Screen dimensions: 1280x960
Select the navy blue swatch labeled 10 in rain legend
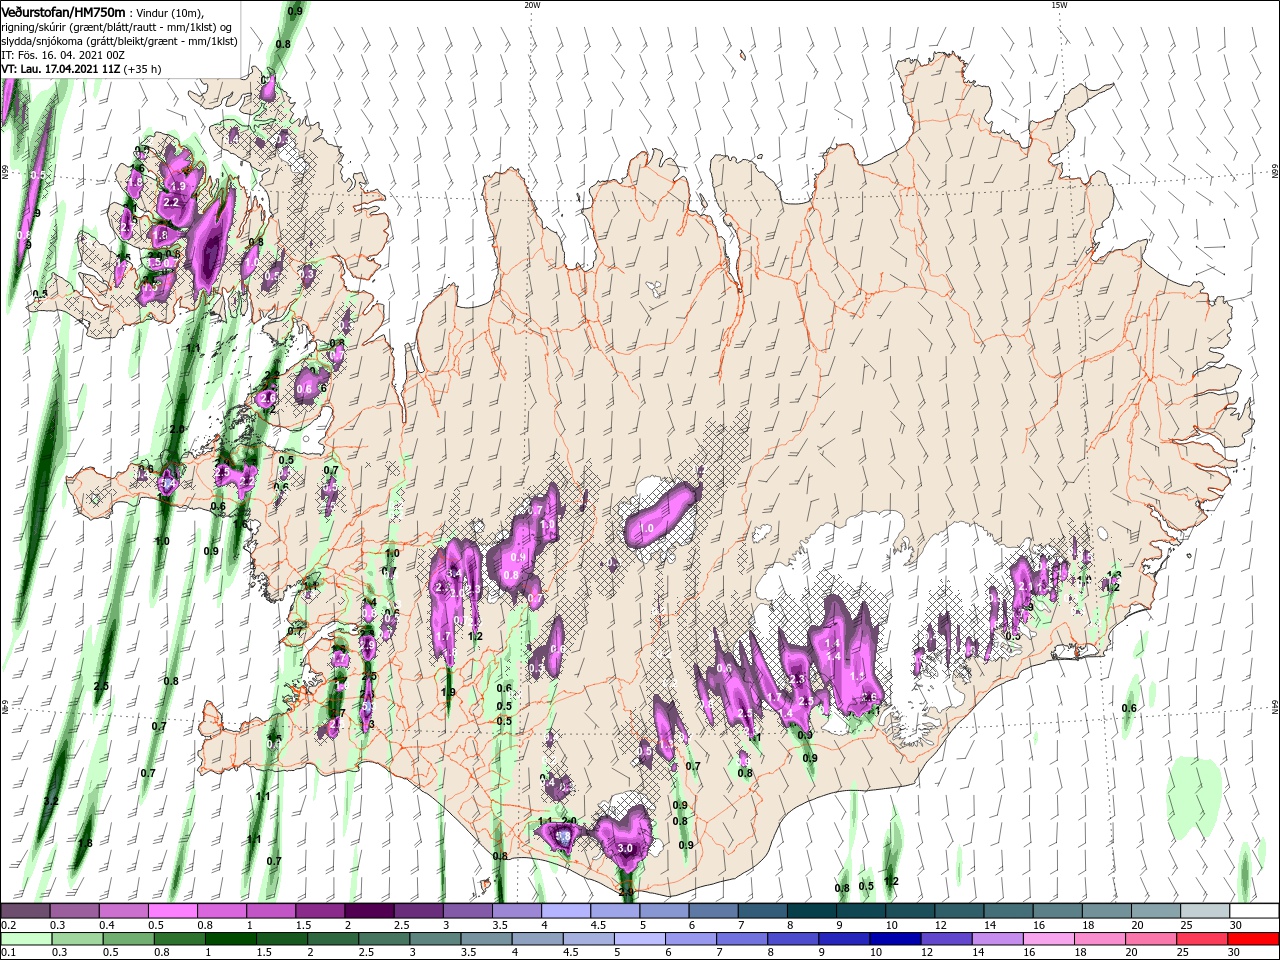[896, 939]
